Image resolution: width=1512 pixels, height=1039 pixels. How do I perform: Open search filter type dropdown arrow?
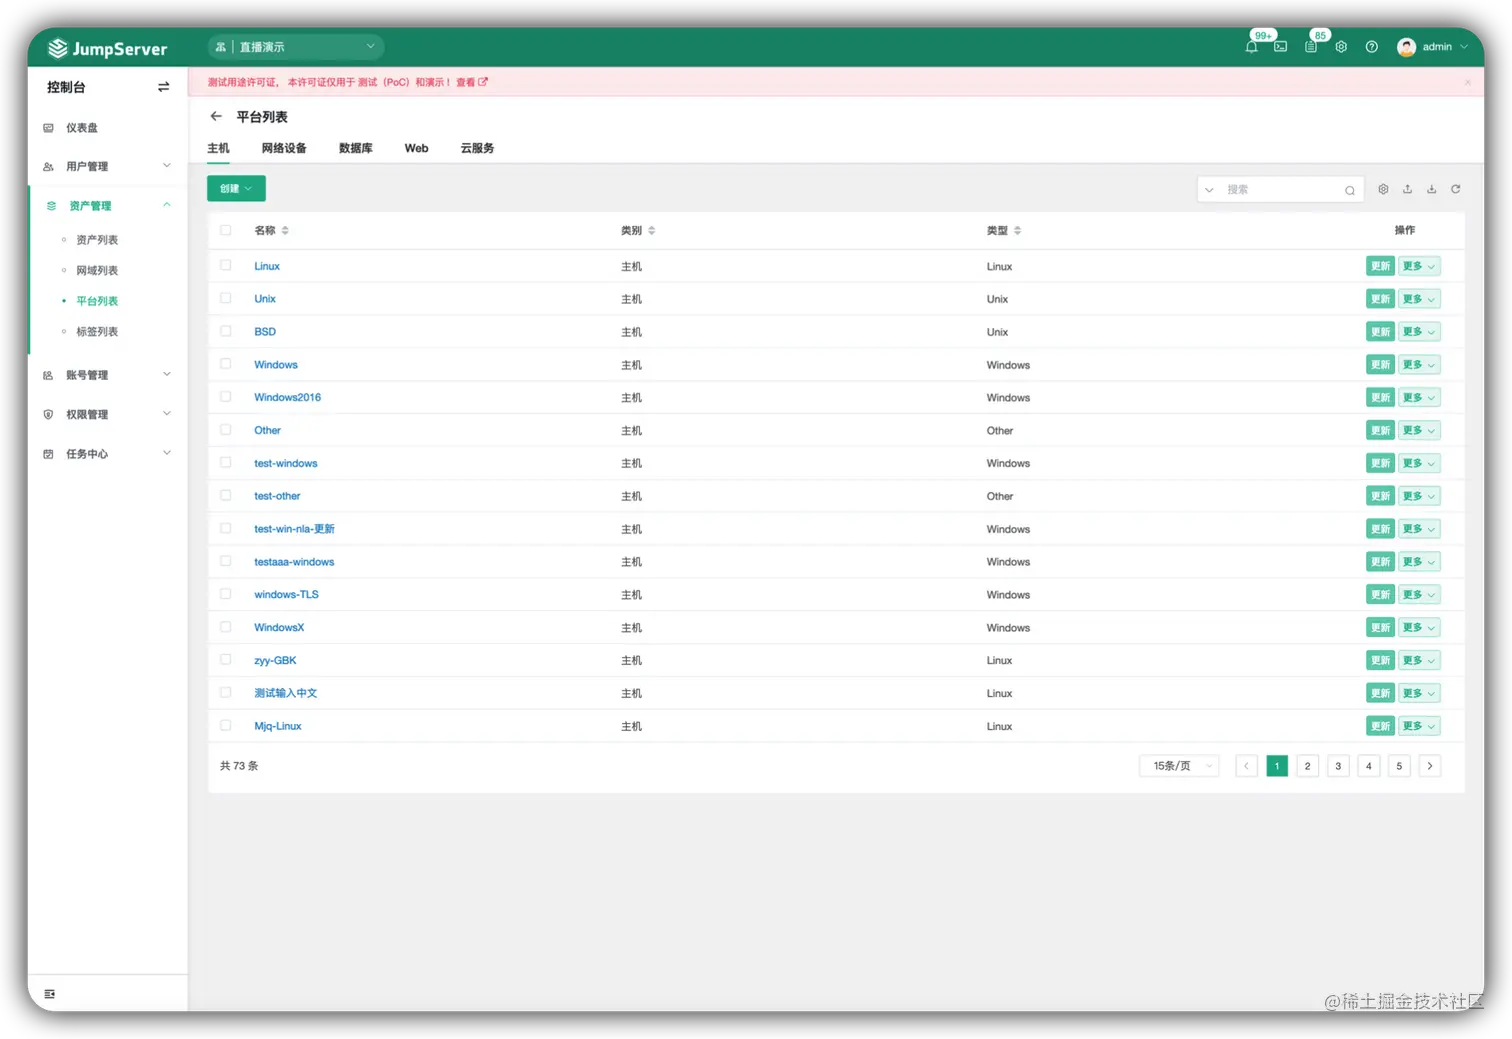1209,190
